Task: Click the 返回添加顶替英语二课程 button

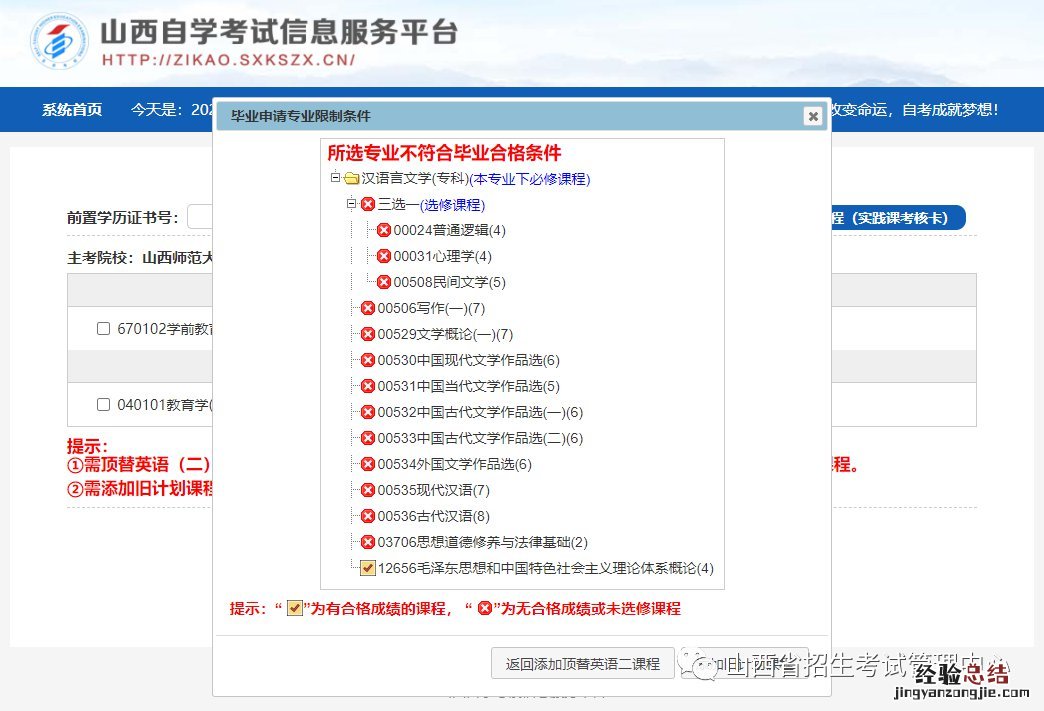Action: (583, 663)
